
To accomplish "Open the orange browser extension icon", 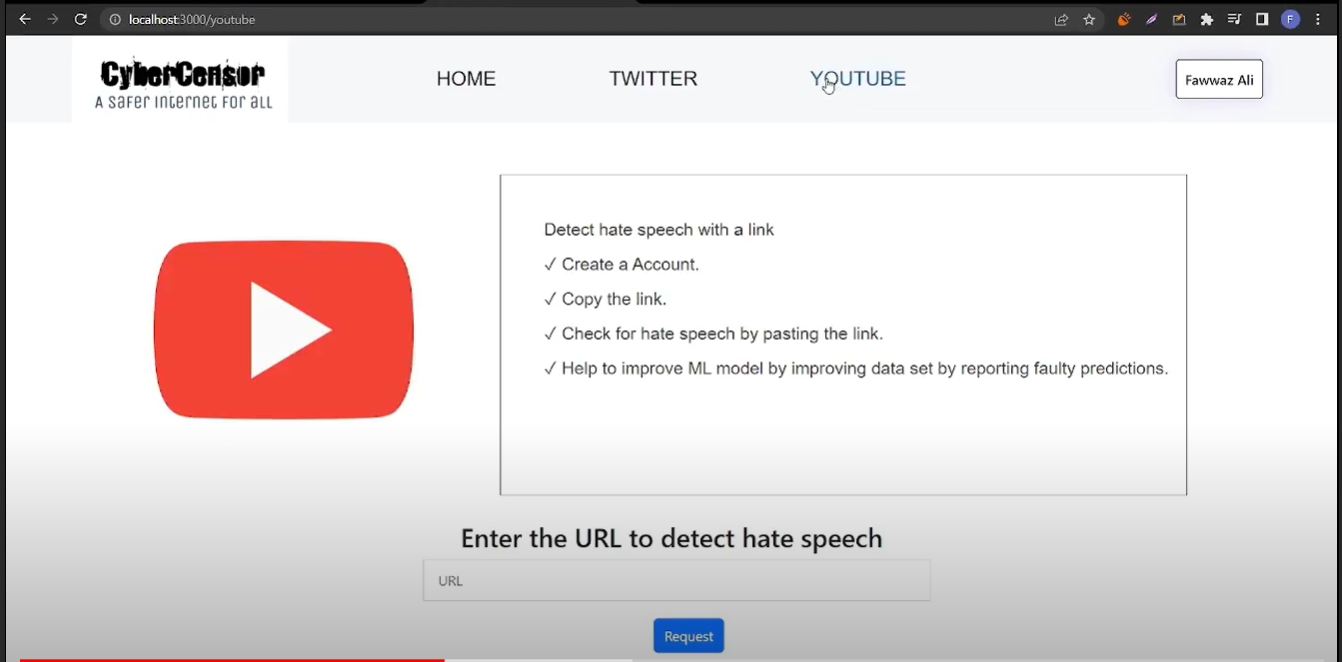I will click(1124, 19).
